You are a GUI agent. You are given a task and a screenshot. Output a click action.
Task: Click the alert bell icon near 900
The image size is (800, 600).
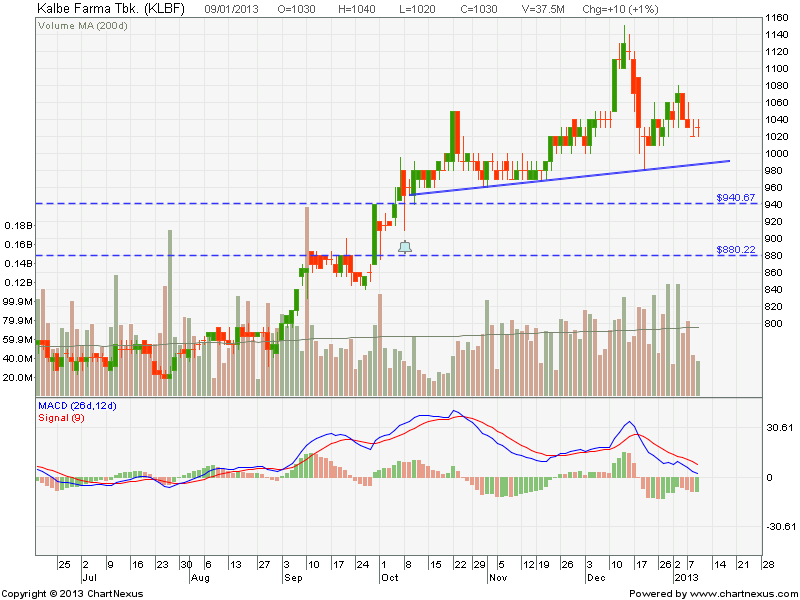405,247
